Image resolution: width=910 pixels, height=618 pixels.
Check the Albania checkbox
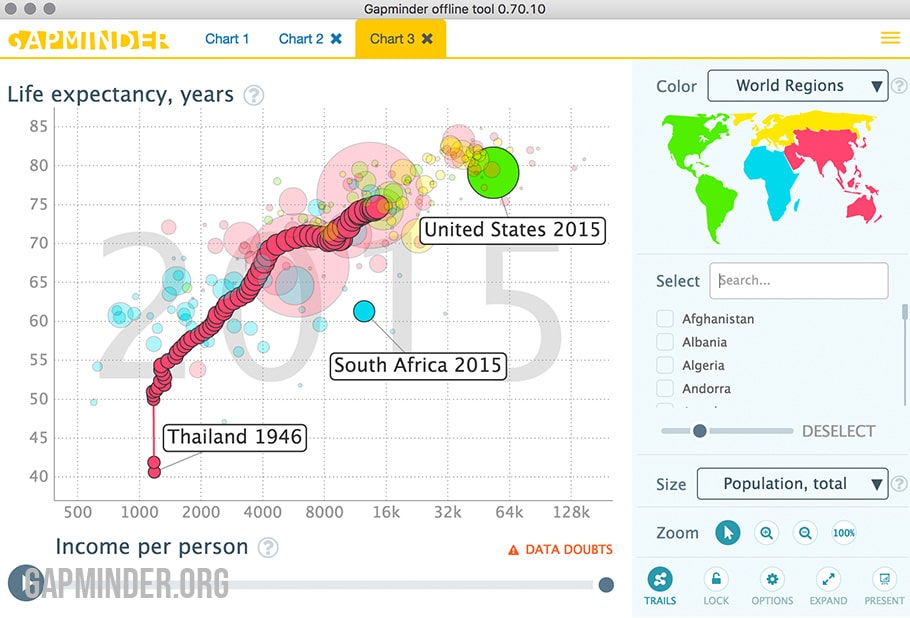click(665, 342)
